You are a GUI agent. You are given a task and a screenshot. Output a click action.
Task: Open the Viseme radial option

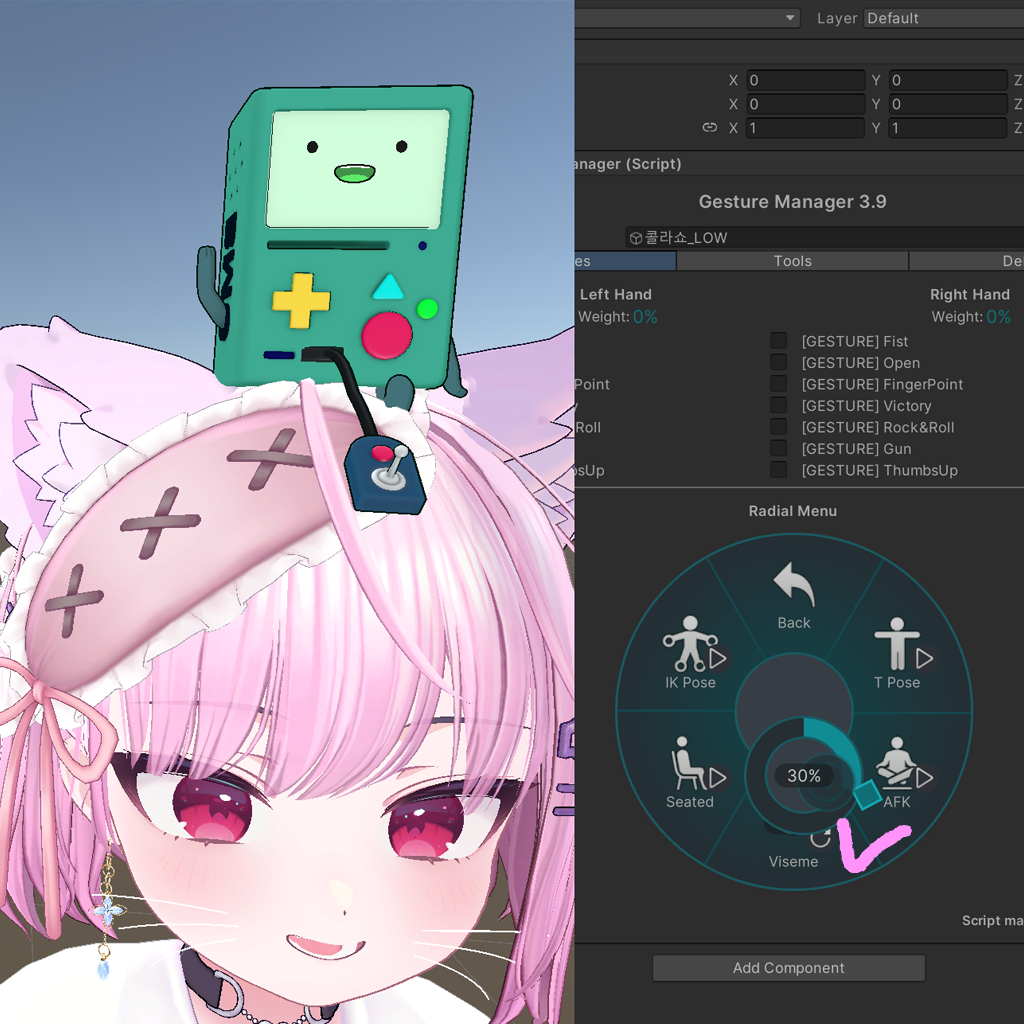(x=793, y=861)
